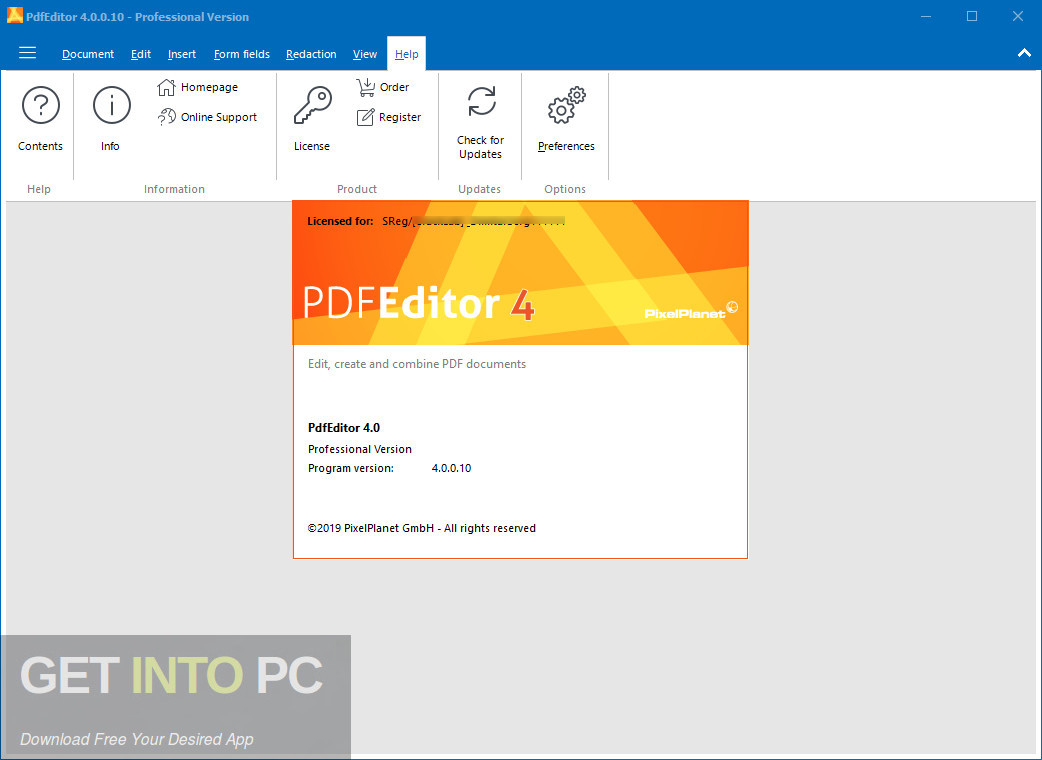Open the View menu

point(365,54)
